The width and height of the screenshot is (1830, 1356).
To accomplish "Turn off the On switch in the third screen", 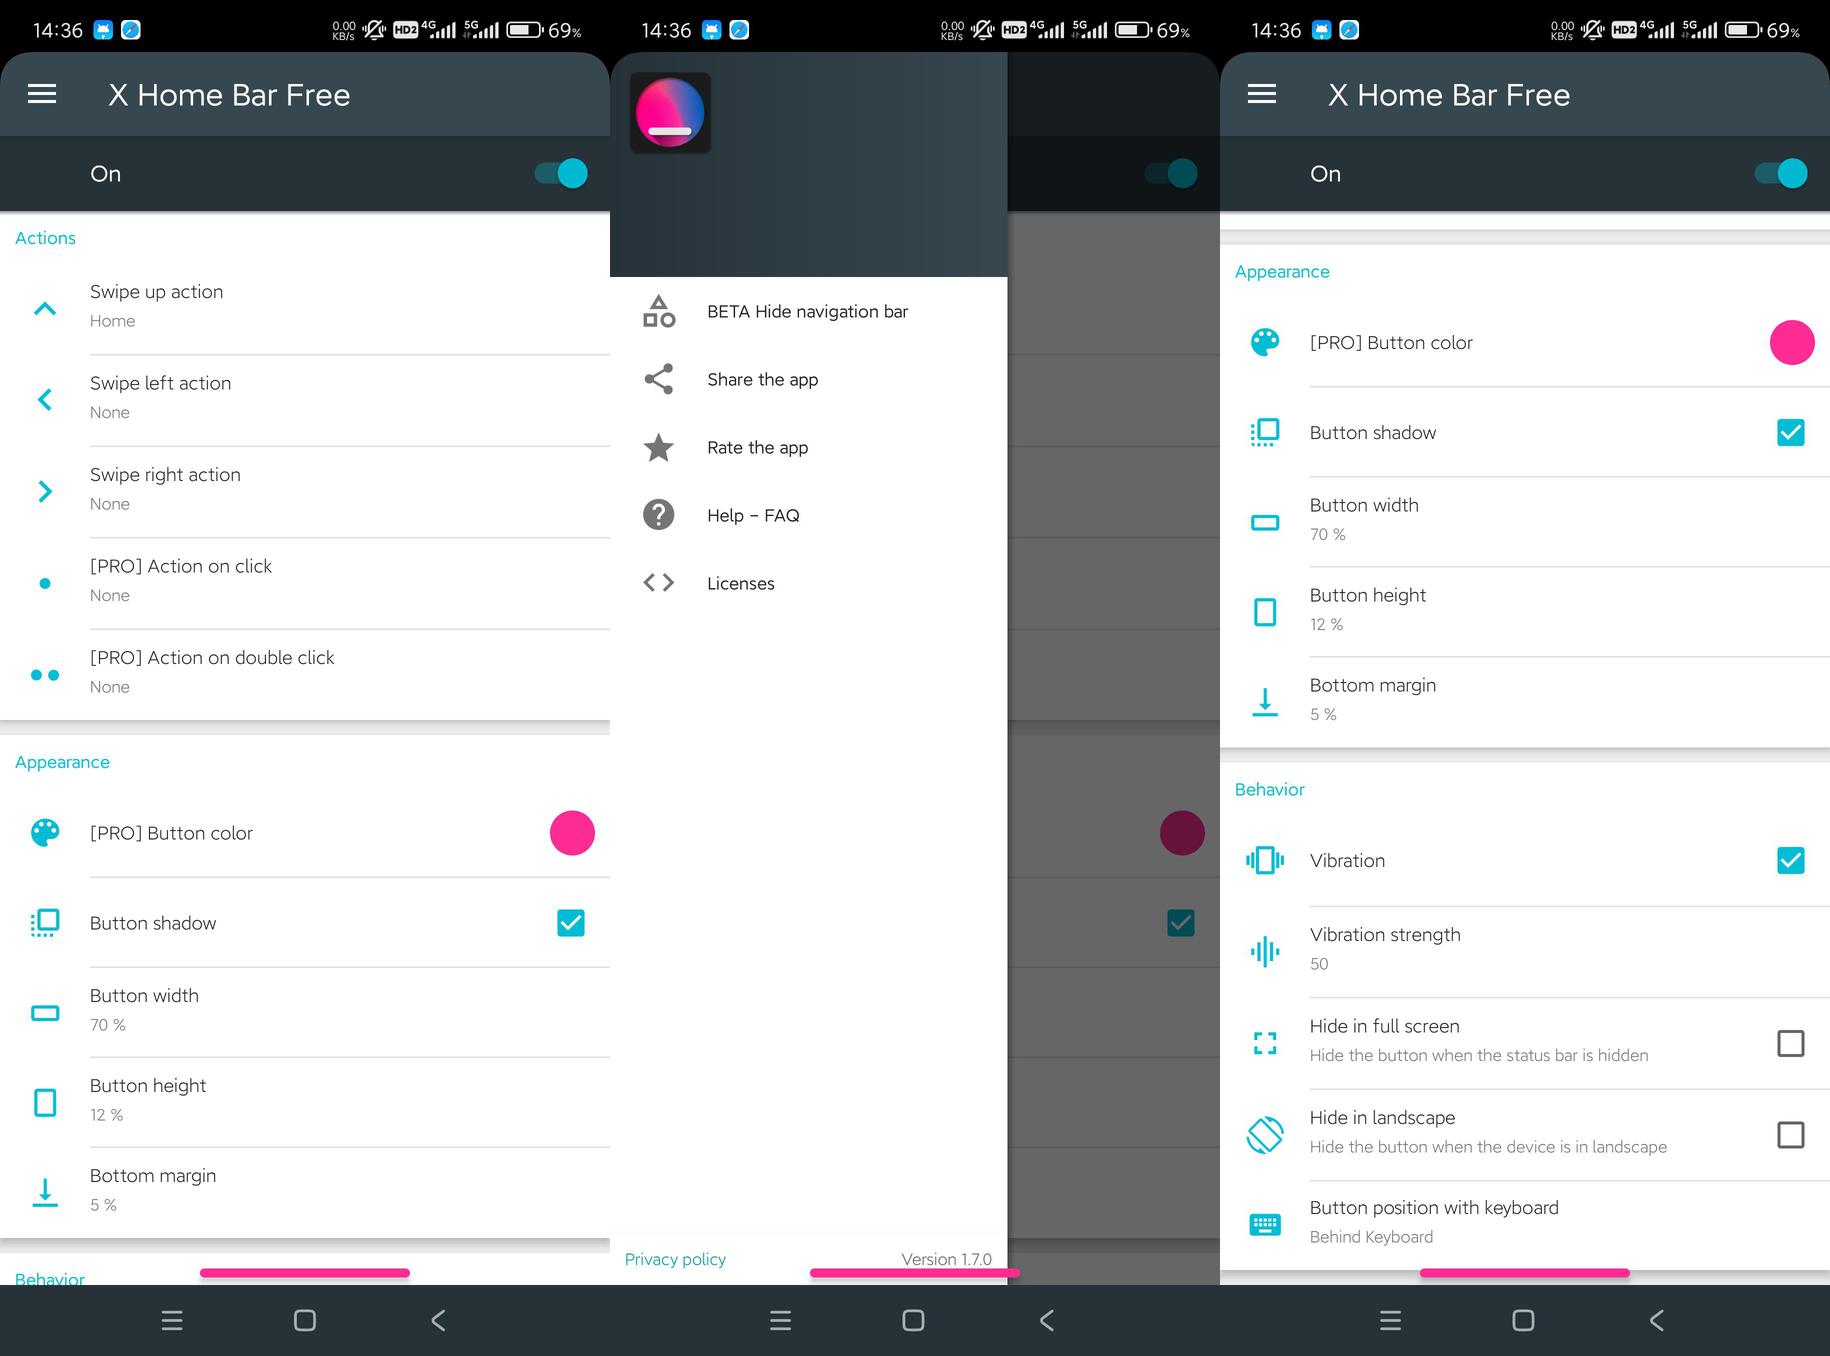I will (x=1781, y=173).
